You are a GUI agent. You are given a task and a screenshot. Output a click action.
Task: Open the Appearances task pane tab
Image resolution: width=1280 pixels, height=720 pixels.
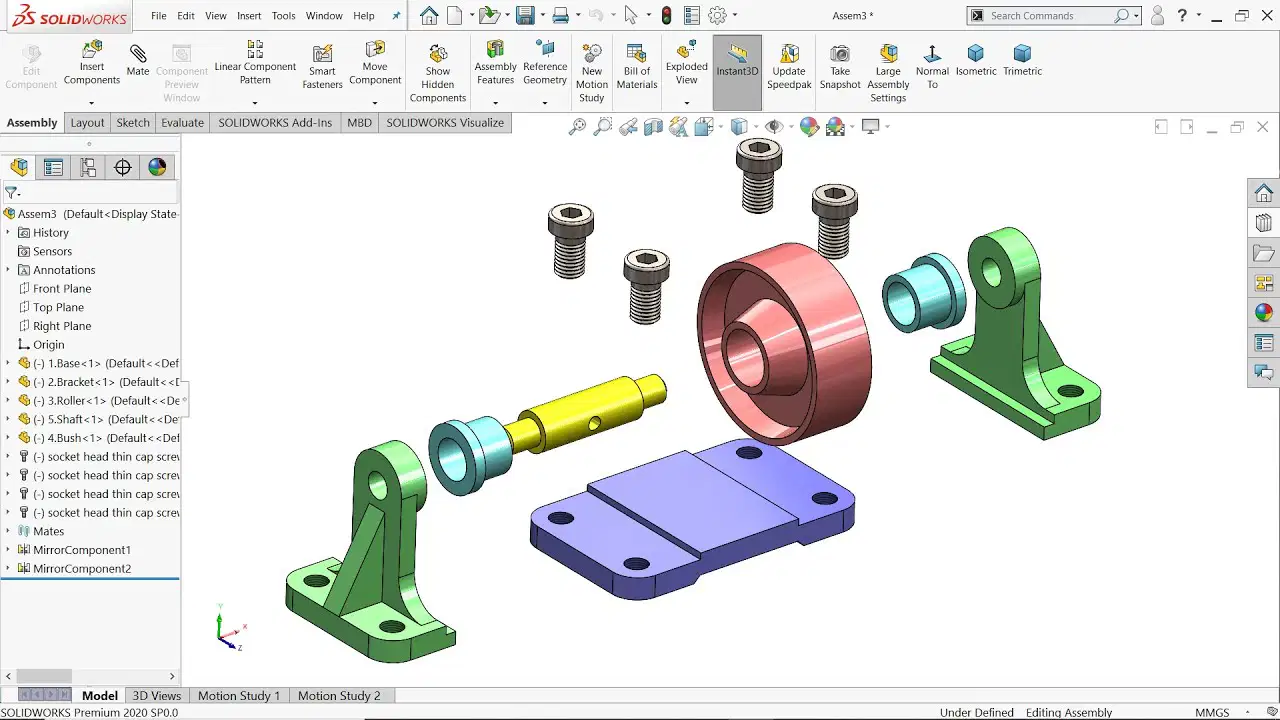1264,313
